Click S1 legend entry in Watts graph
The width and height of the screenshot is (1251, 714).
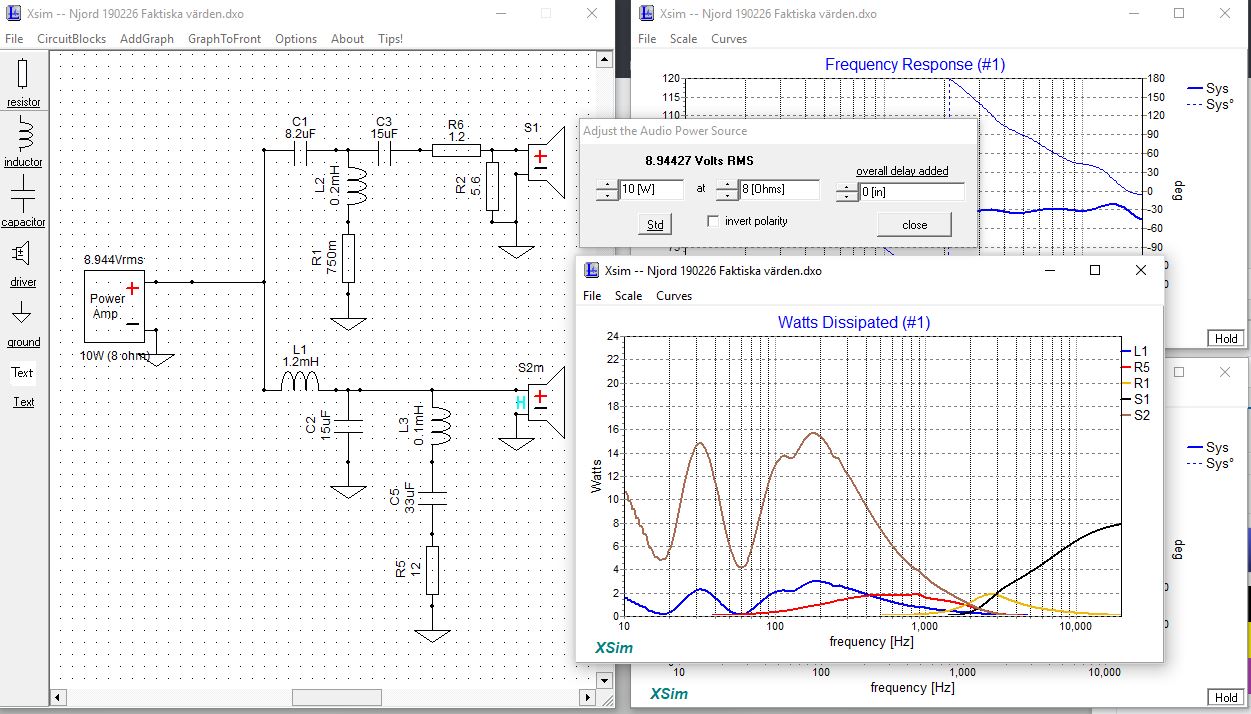click(1133, 399)
